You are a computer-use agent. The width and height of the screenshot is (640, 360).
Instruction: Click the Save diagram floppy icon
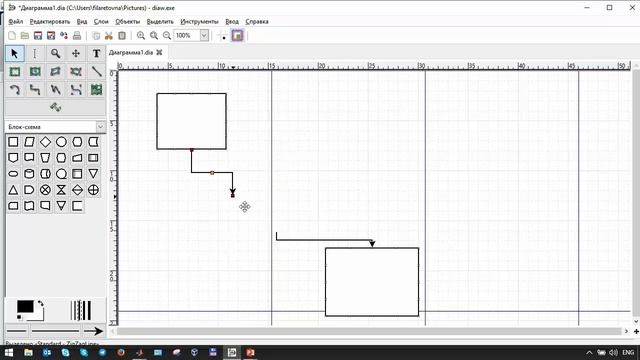click(38, 36)
